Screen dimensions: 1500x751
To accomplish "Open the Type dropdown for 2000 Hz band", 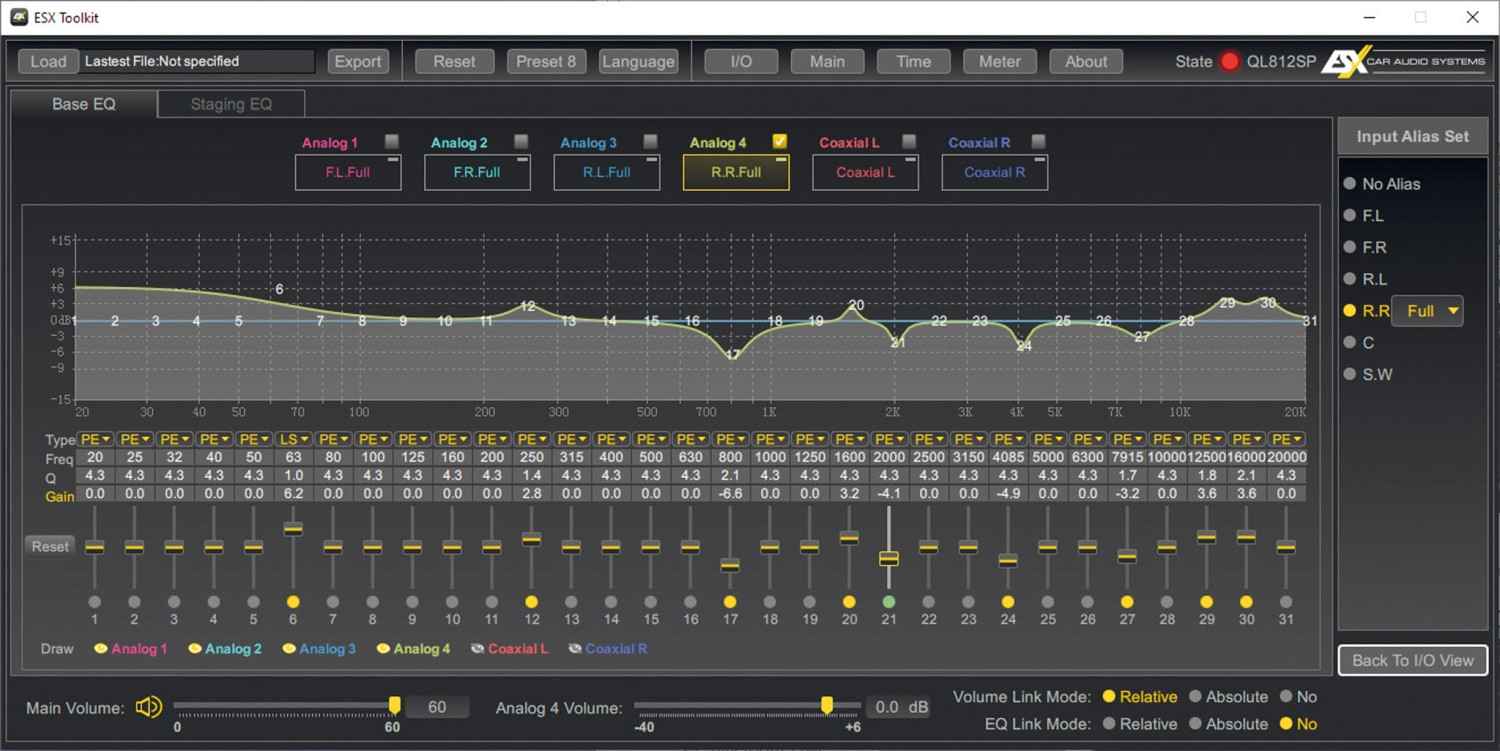I will coord(889,439).
